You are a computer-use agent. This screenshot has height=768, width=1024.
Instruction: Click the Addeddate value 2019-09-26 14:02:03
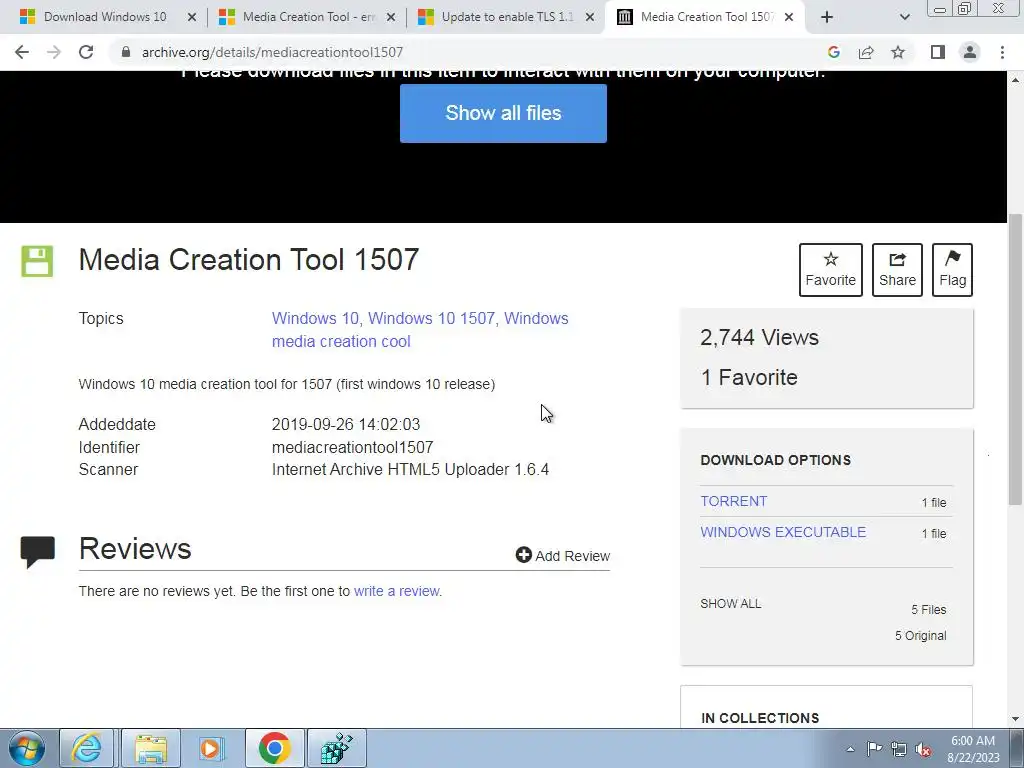point(345,424)
